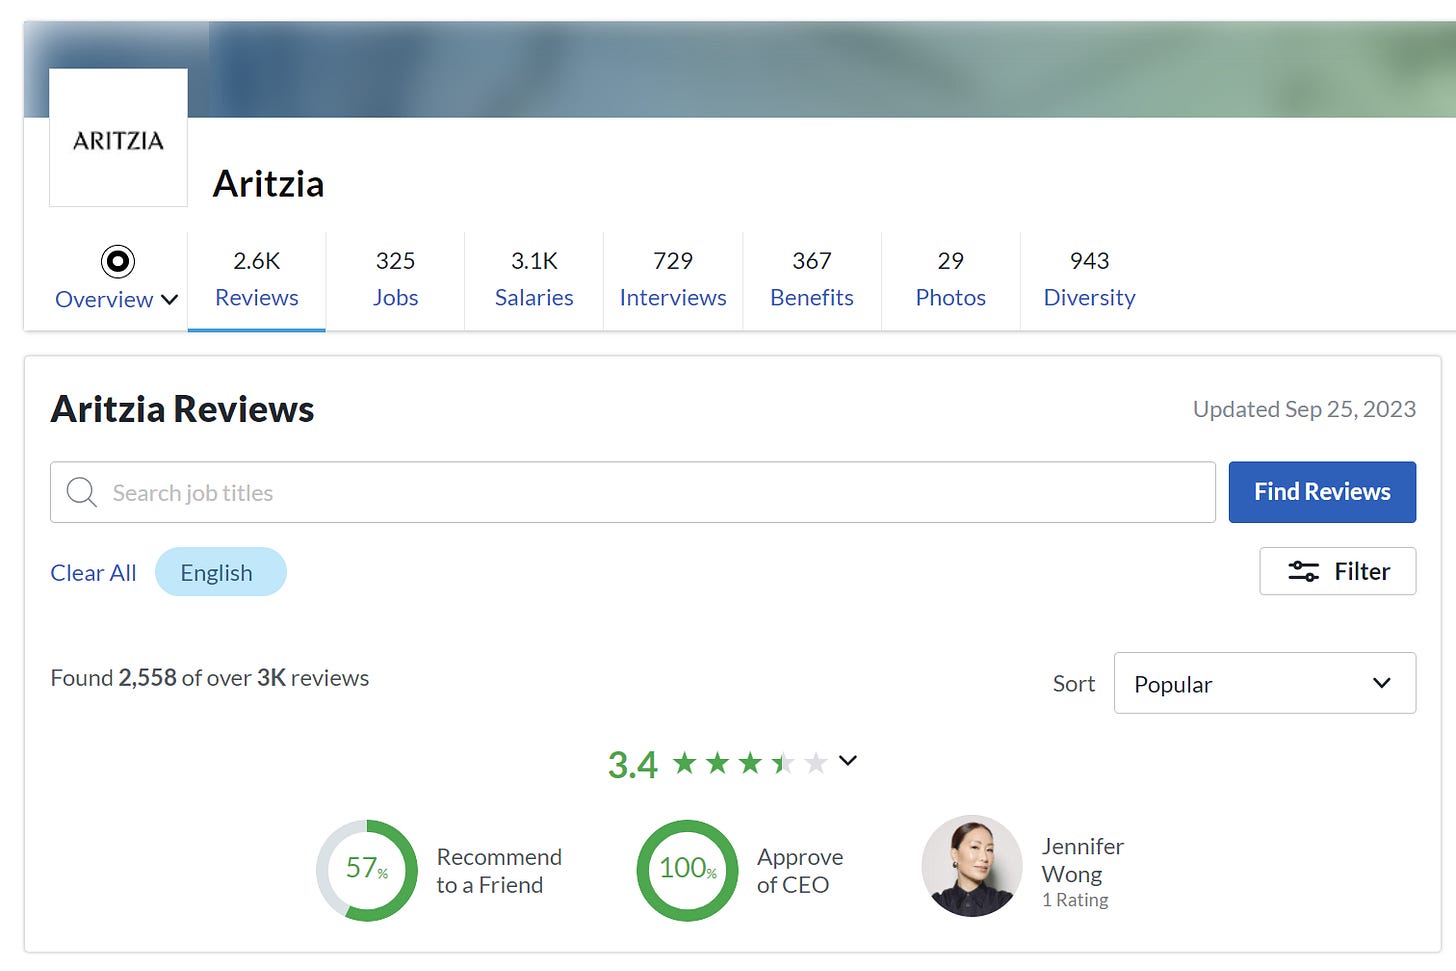This screenshot has width=1456, height=971.
Task: Expand the Overview chevron arrow
Action: coord(170,300)
